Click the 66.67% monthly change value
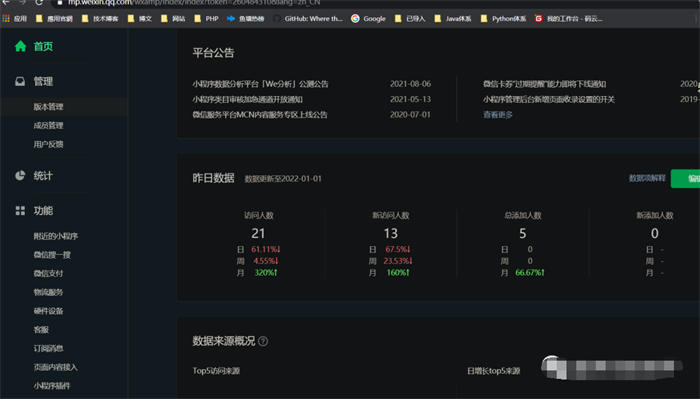The height and width of the screenshot is (399, 700). coord(530,272)
